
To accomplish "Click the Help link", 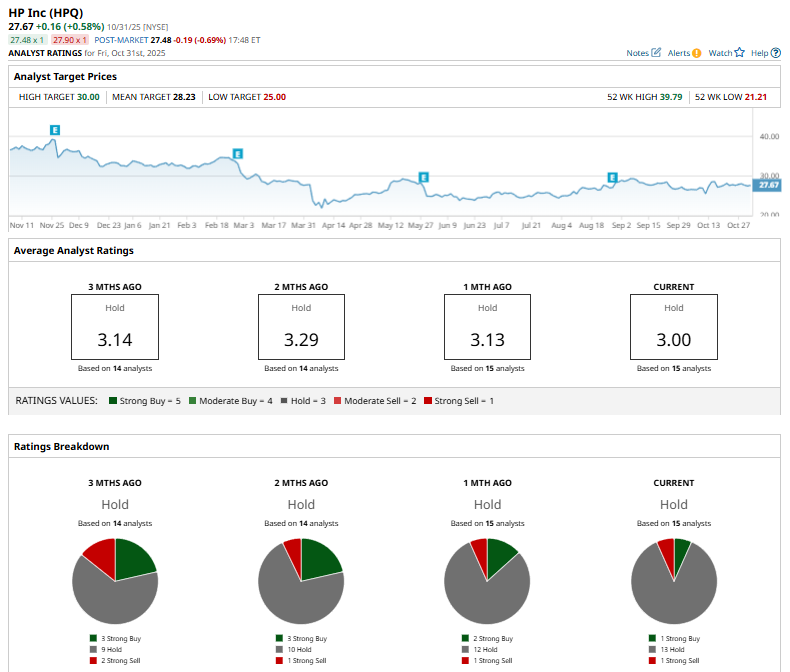I will coord(759,53).
